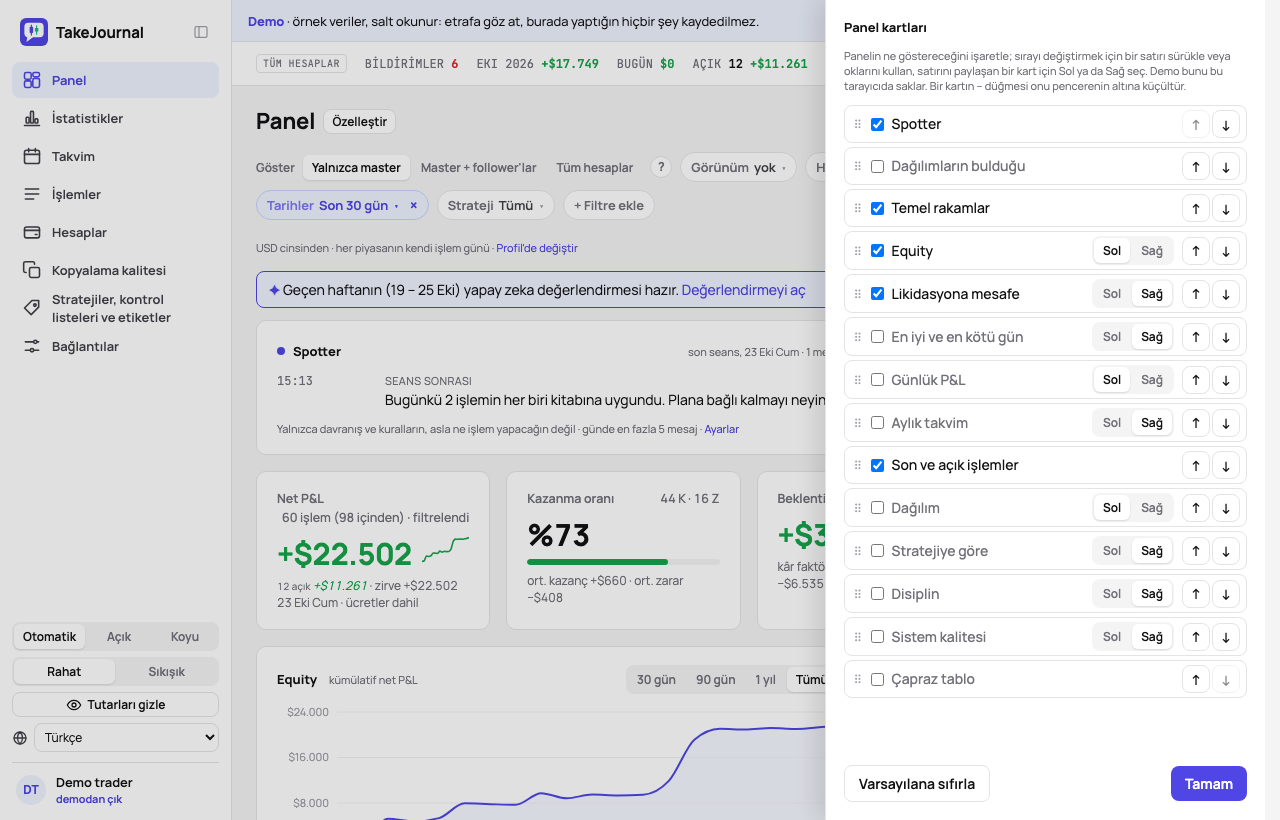Click drag handle of Spotter row
Image resolution: width=1280 pixels, height=820 pixels.
point(857,124)
